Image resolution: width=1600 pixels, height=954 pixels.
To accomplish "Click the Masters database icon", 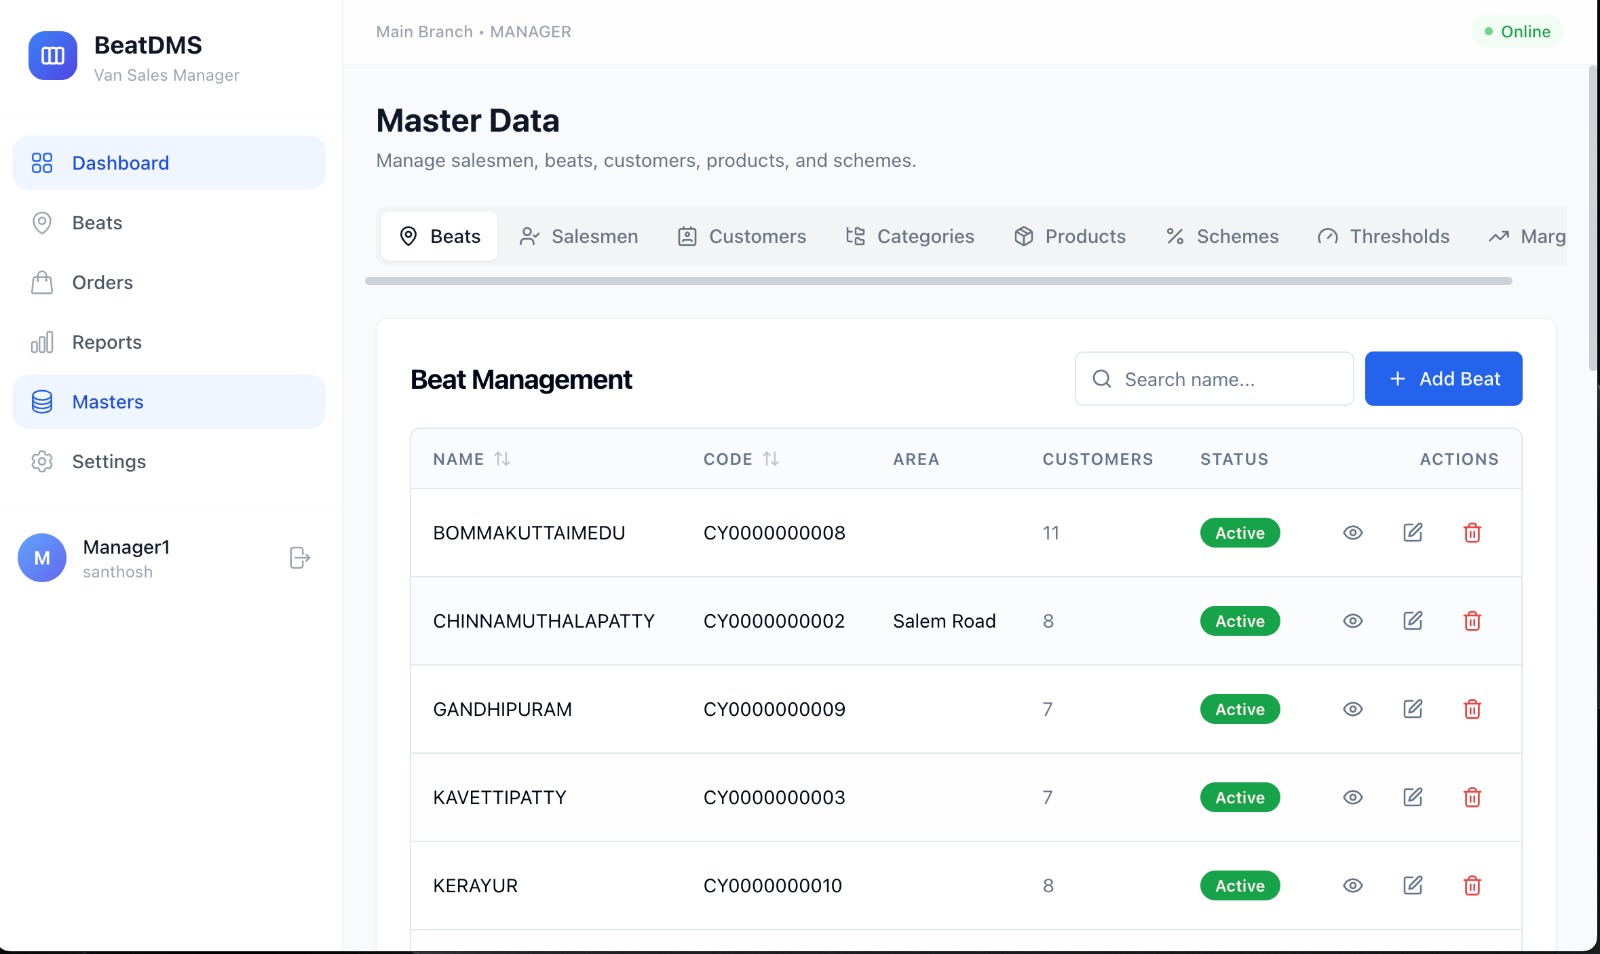I will pyautogui.click(x=41, y=401).
